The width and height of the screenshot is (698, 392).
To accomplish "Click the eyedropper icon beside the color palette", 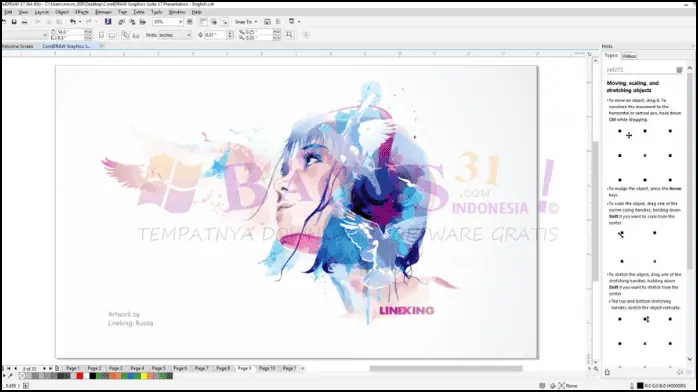I will point(11,376).
